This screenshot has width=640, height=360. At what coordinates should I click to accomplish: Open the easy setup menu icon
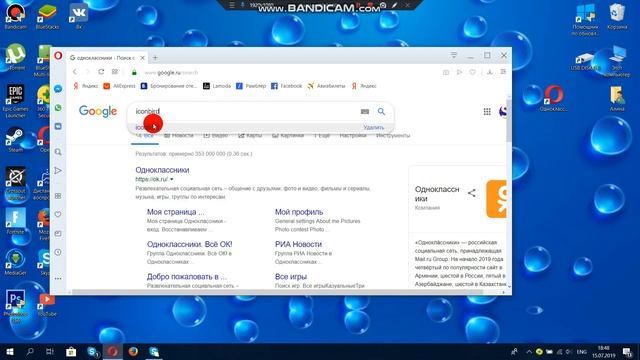pos(503,72)
